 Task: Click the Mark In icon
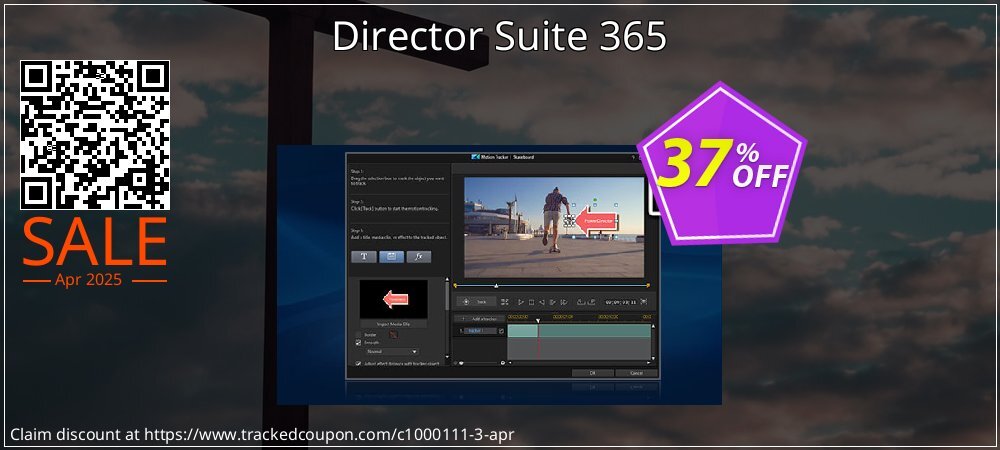[581, 301]
